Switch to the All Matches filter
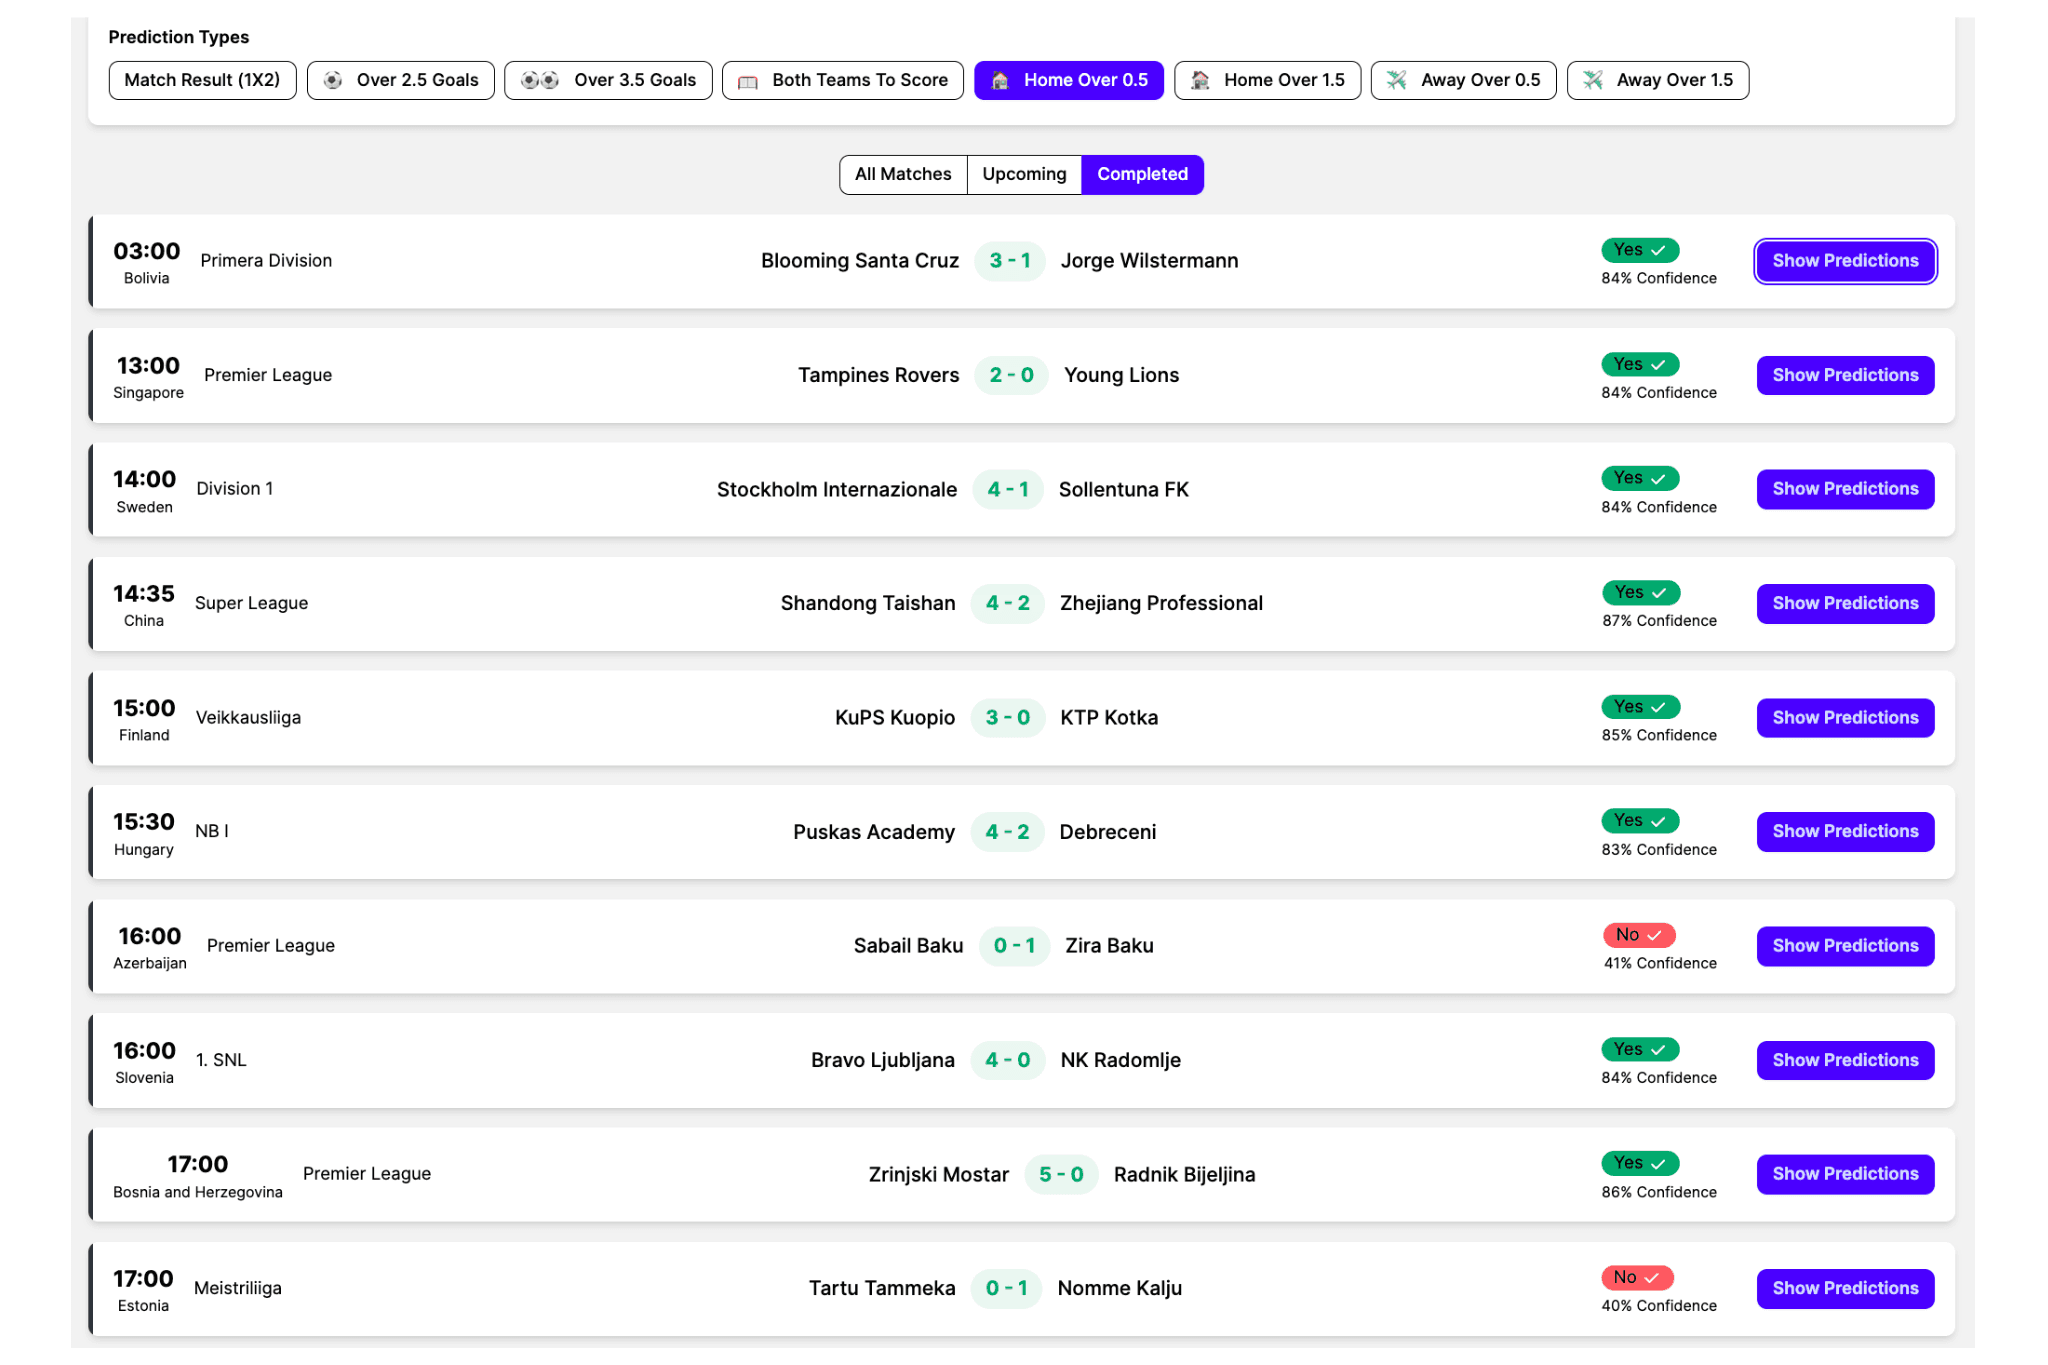This screenshot has width=2048, height=1365. click(903, 174)
